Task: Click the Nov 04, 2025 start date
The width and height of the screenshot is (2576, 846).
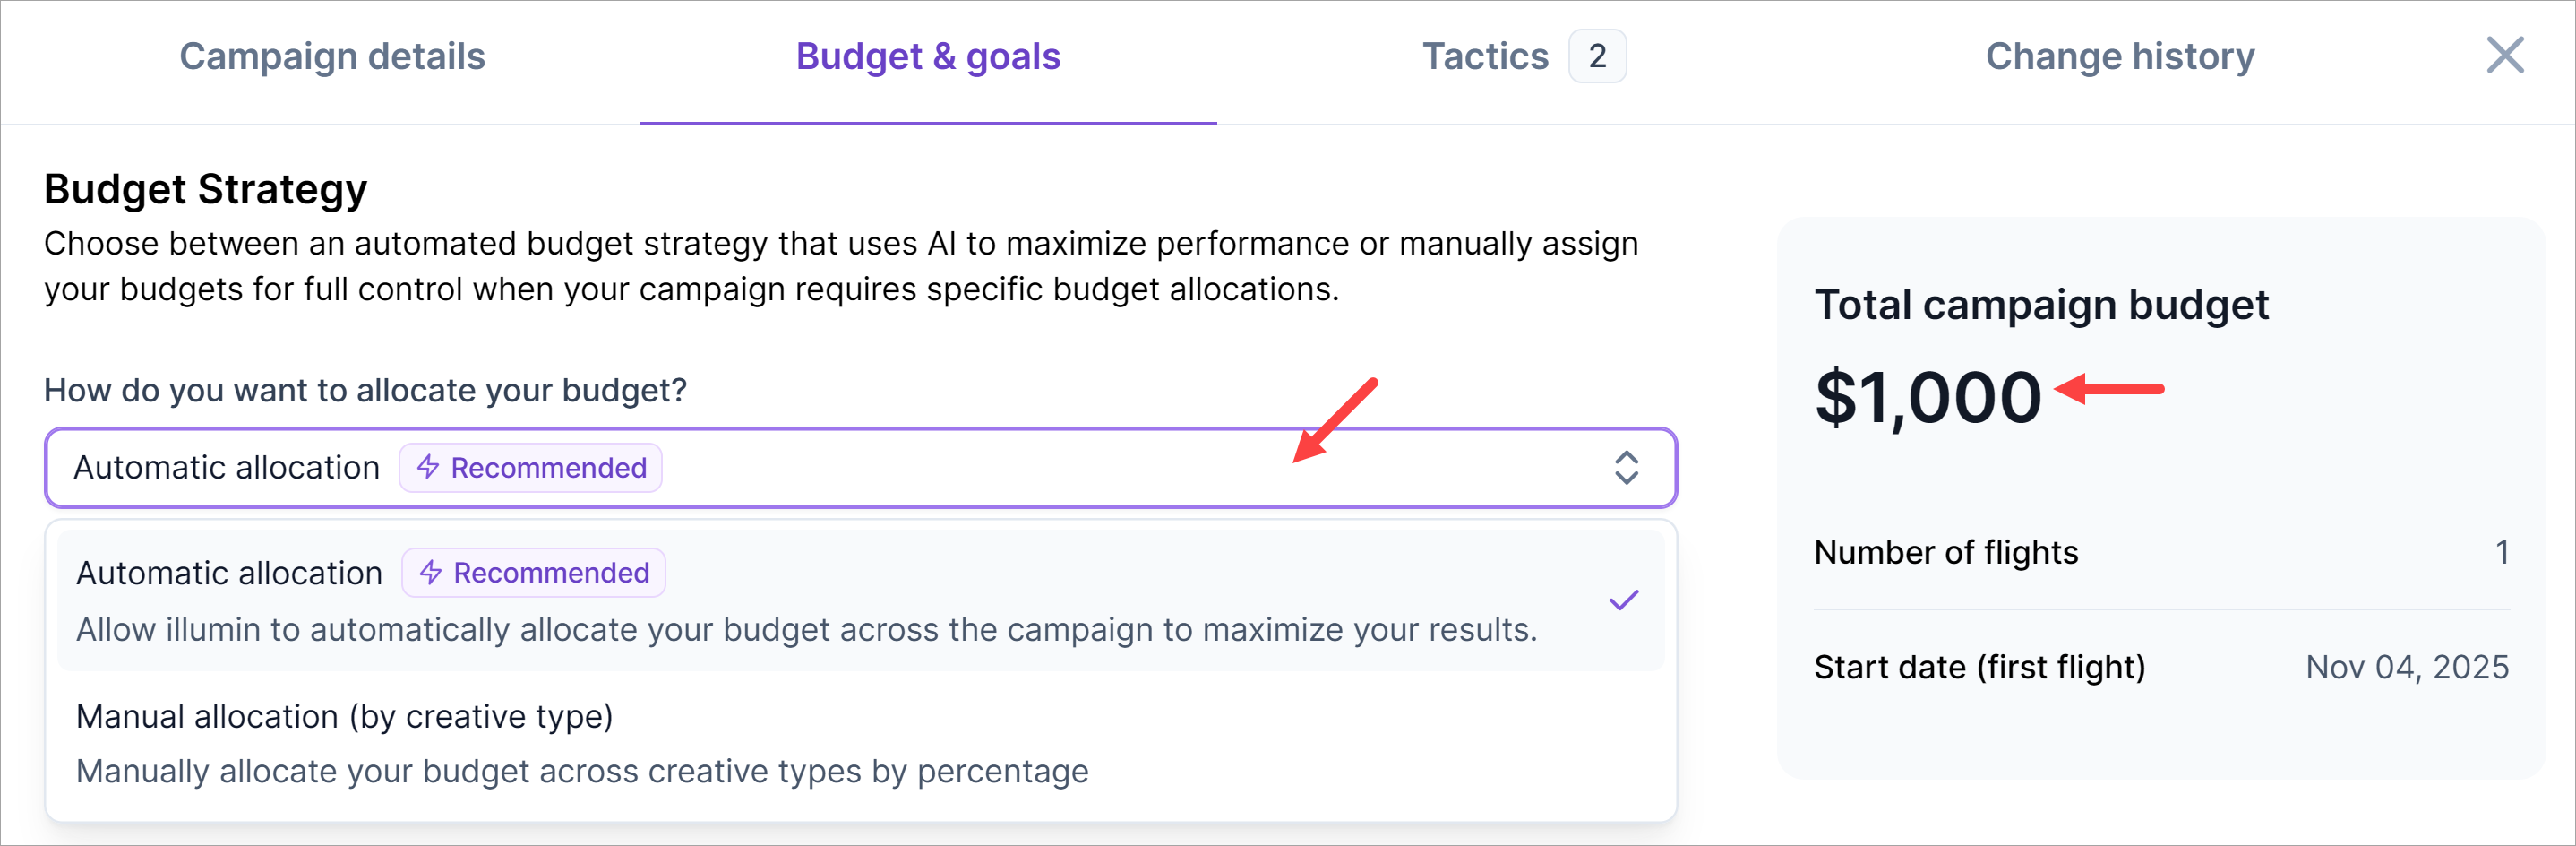Action: tap(2406, 667)
